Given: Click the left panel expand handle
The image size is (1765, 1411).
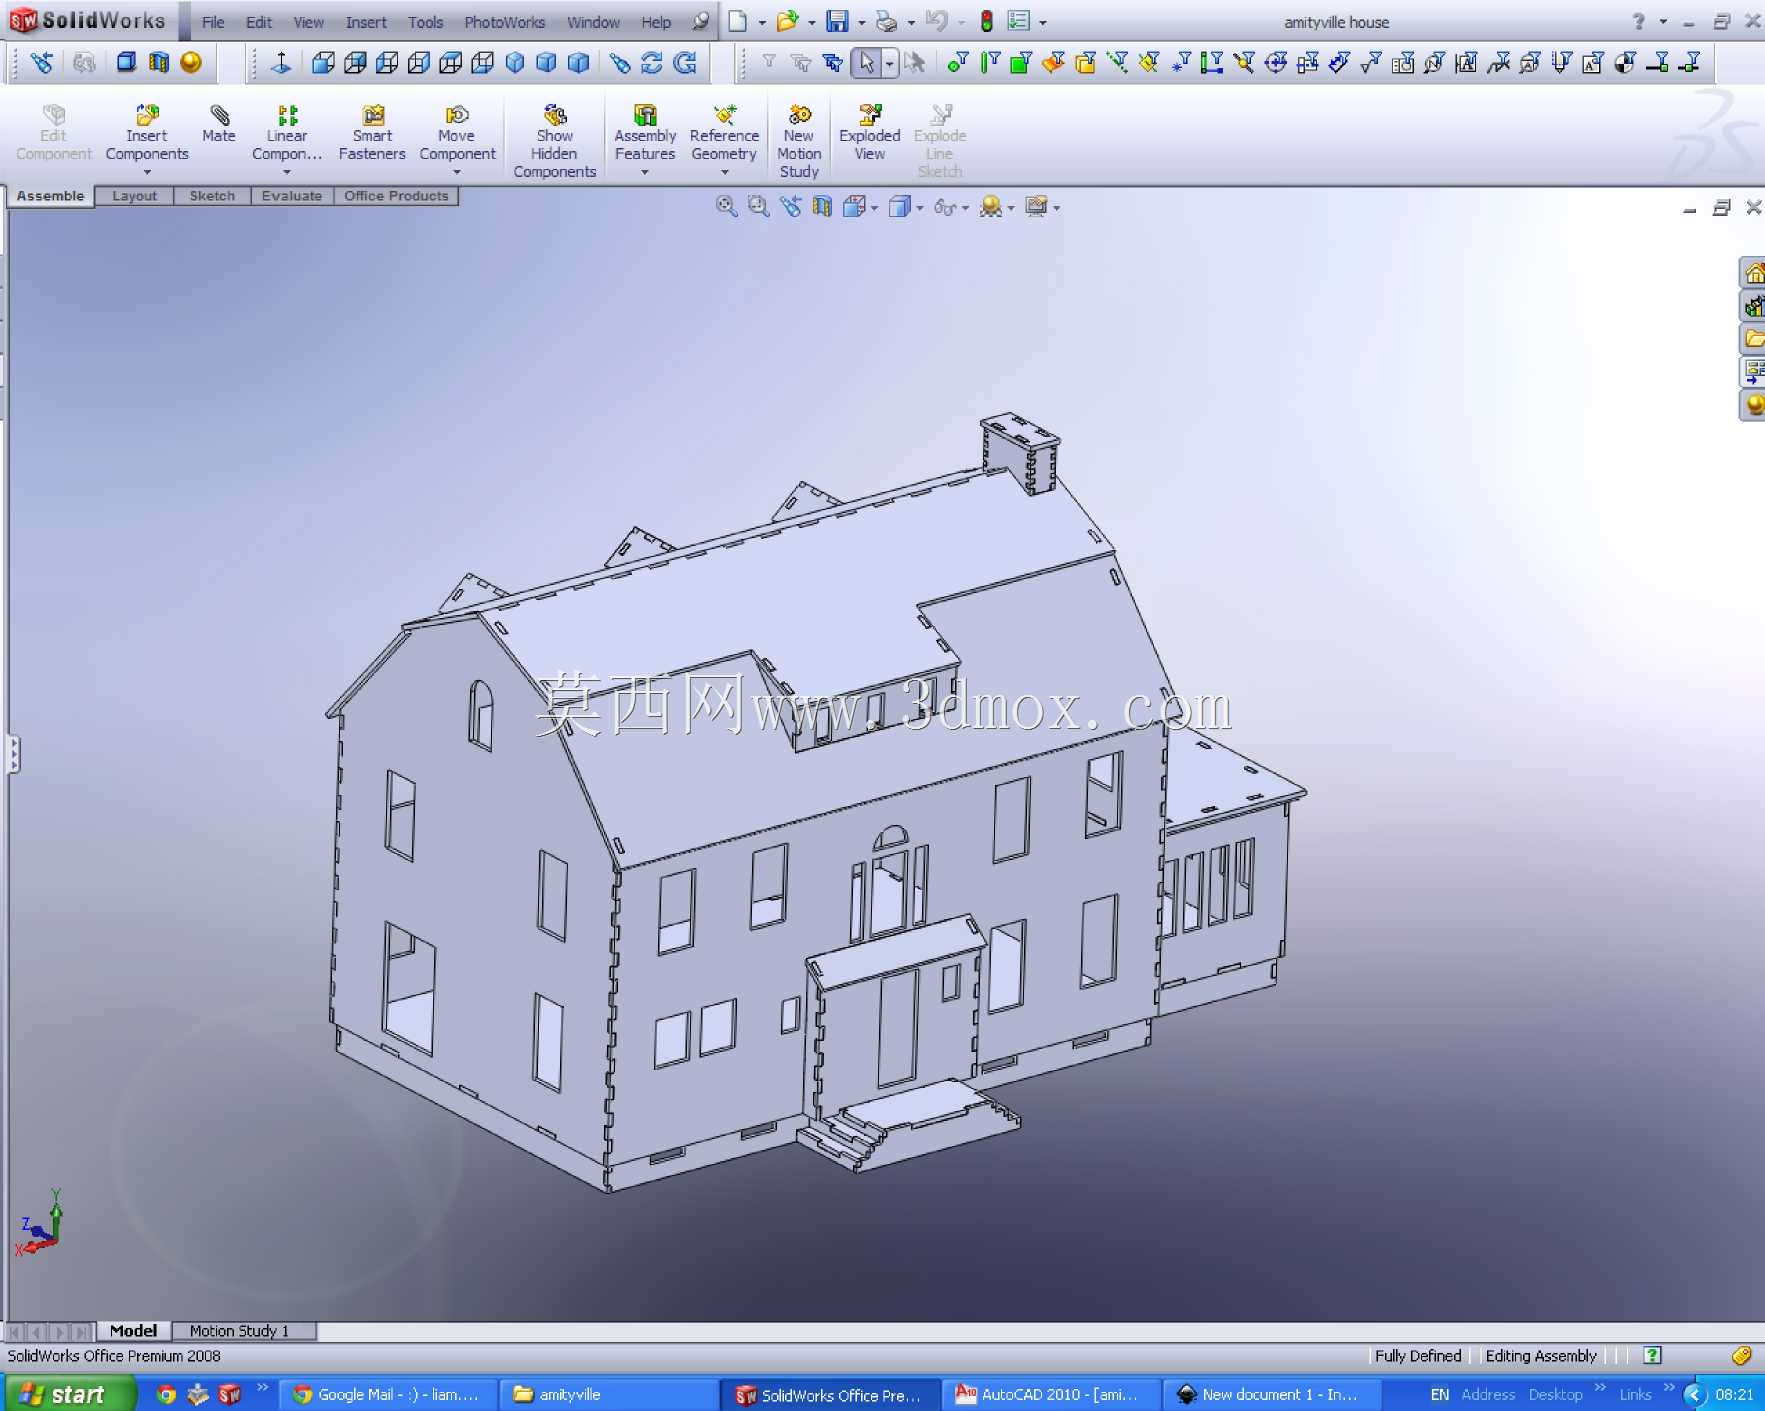Looking at the screenshot, I should [12, 754].
